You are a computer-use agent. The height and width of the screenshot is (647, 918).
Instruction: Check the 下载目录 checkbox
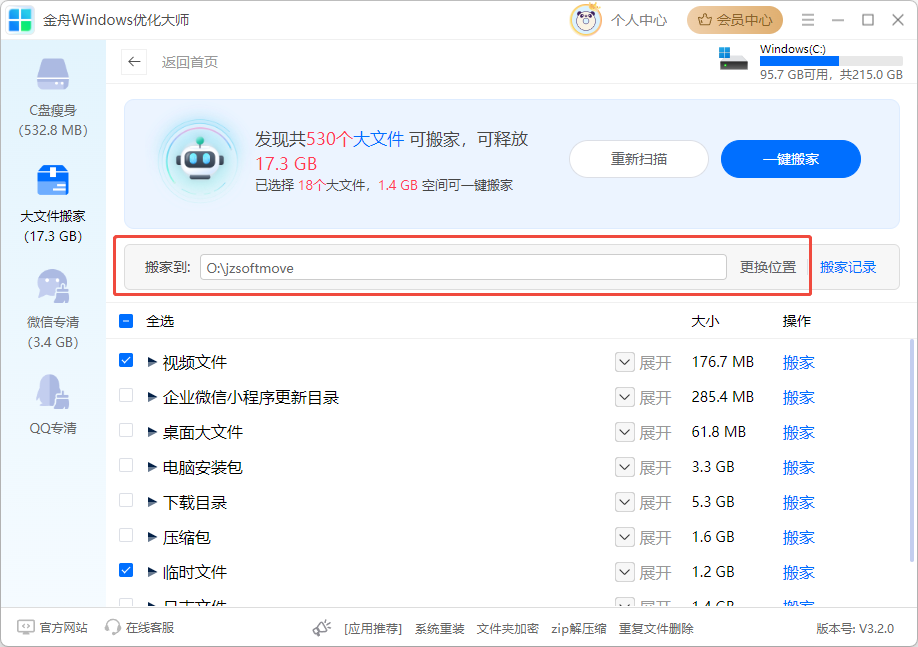click(126, 501)
